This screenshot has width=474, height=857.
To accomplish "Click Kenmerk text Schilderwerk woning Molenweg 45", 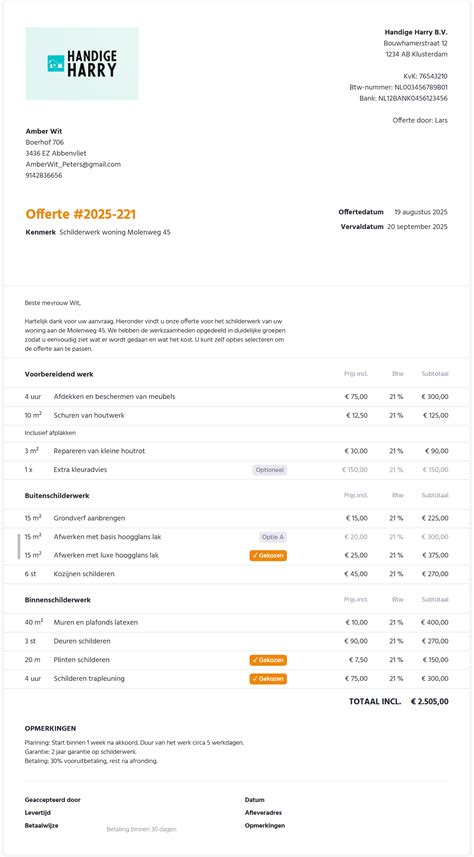I will pos(115,232).
